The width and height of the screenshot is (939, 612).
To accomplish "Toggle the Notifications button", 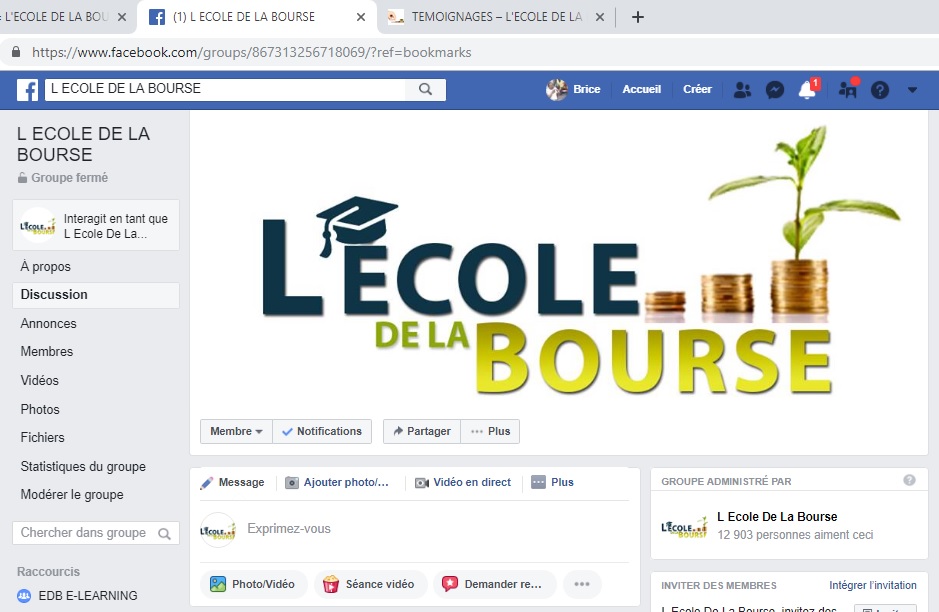I will [322, 431].
